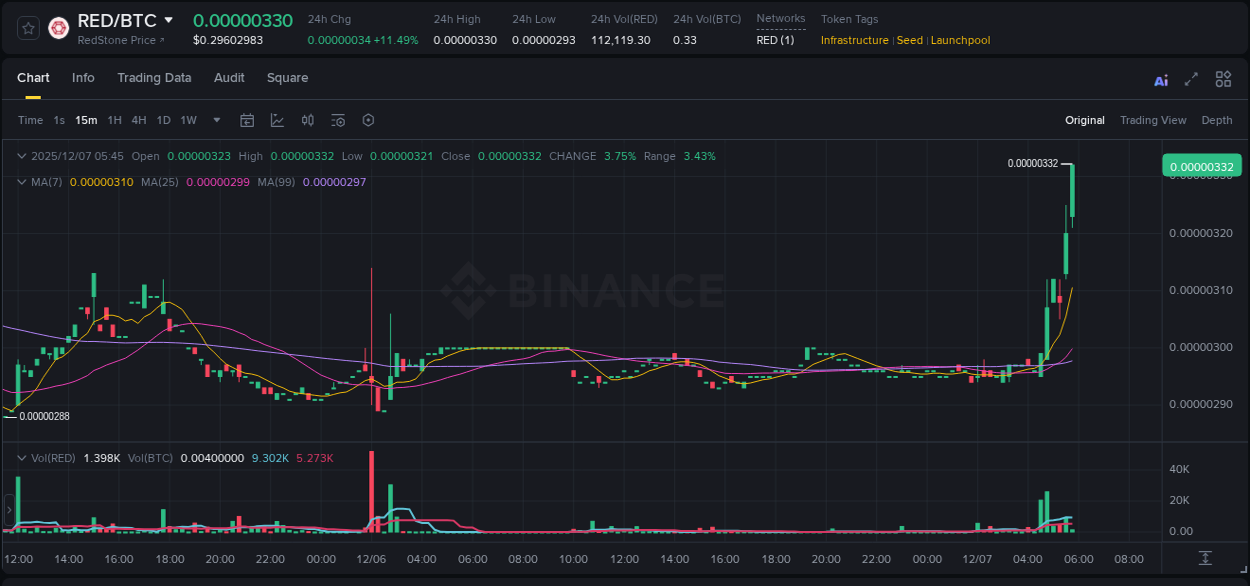The image size is (1250, 586).
Task: Switch to the Trading Data tab
Action: point(154,78)
